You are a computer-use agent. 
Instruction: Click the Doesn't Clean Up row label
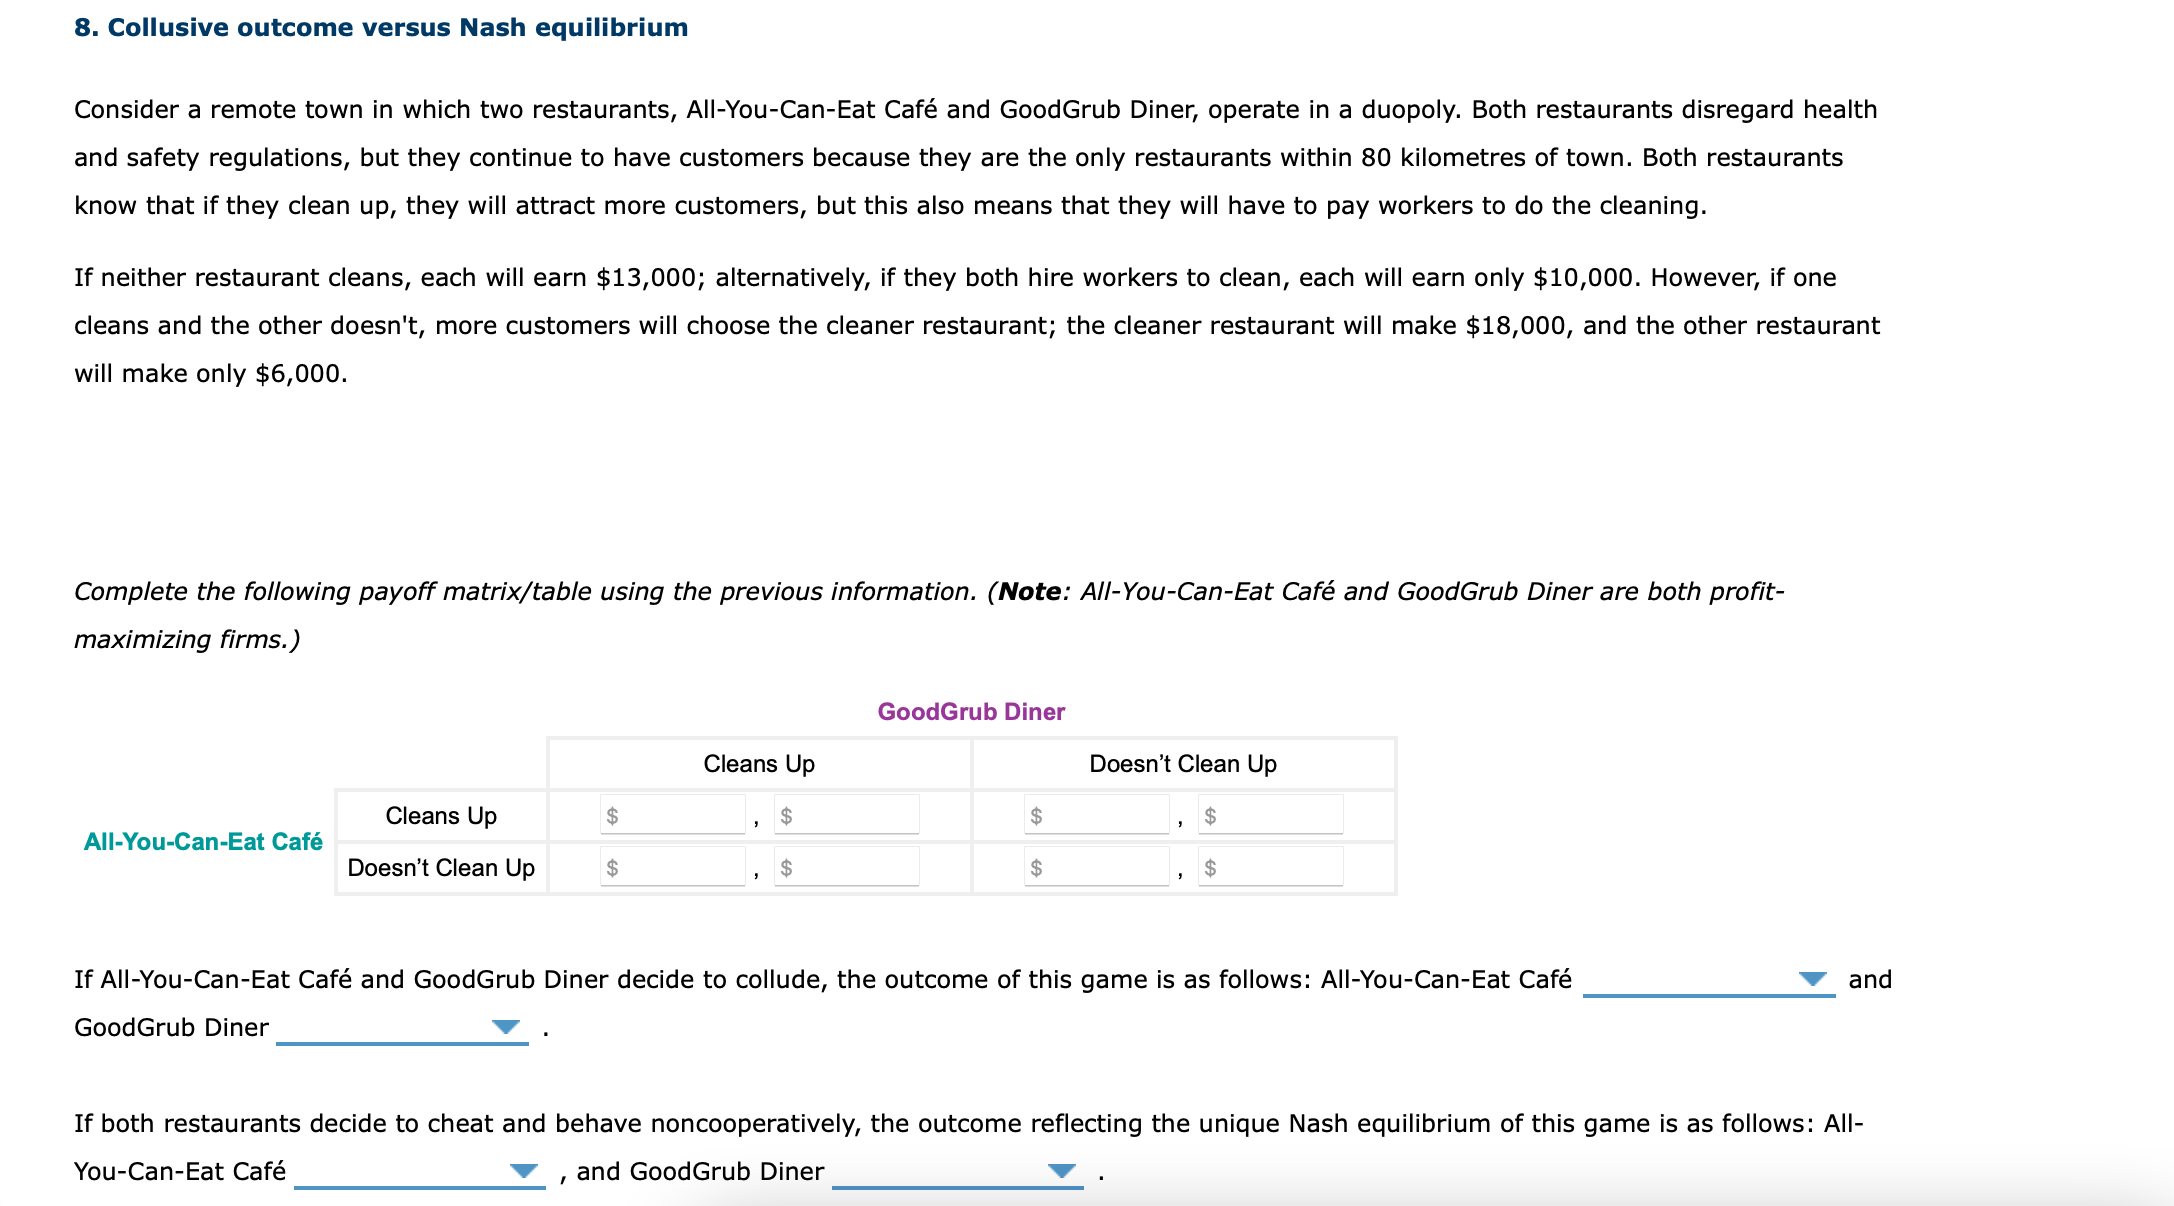point(440,868)
